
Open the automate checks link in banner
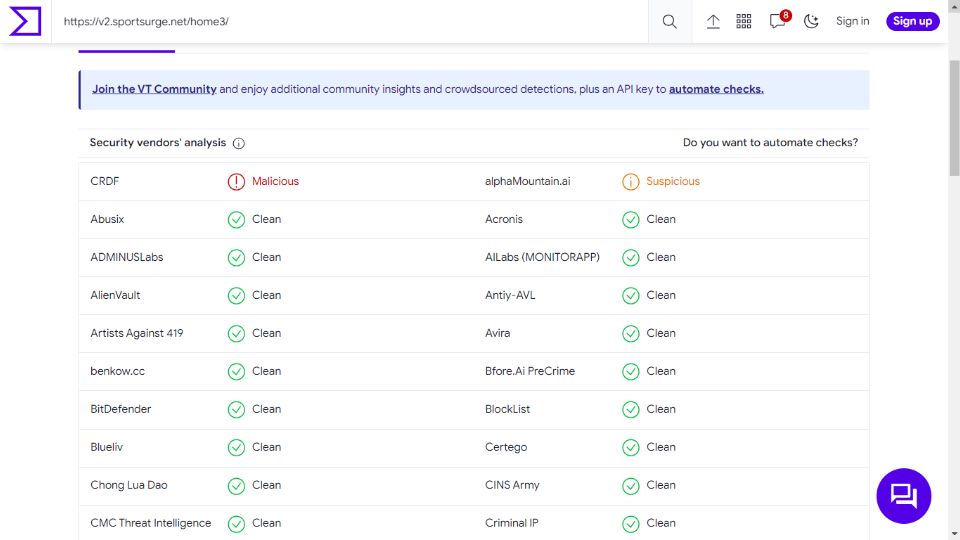(x=716, y=89)
